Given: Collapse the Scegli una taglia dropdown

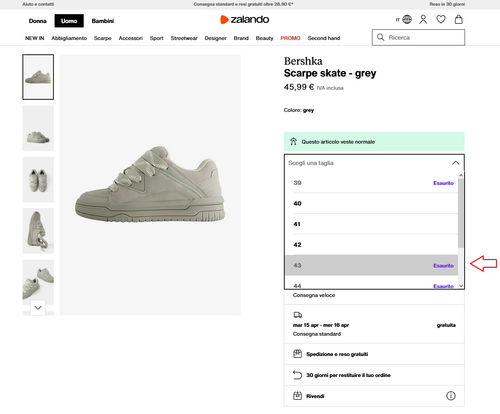Looking at the screenshot, I should coord(455,163).
